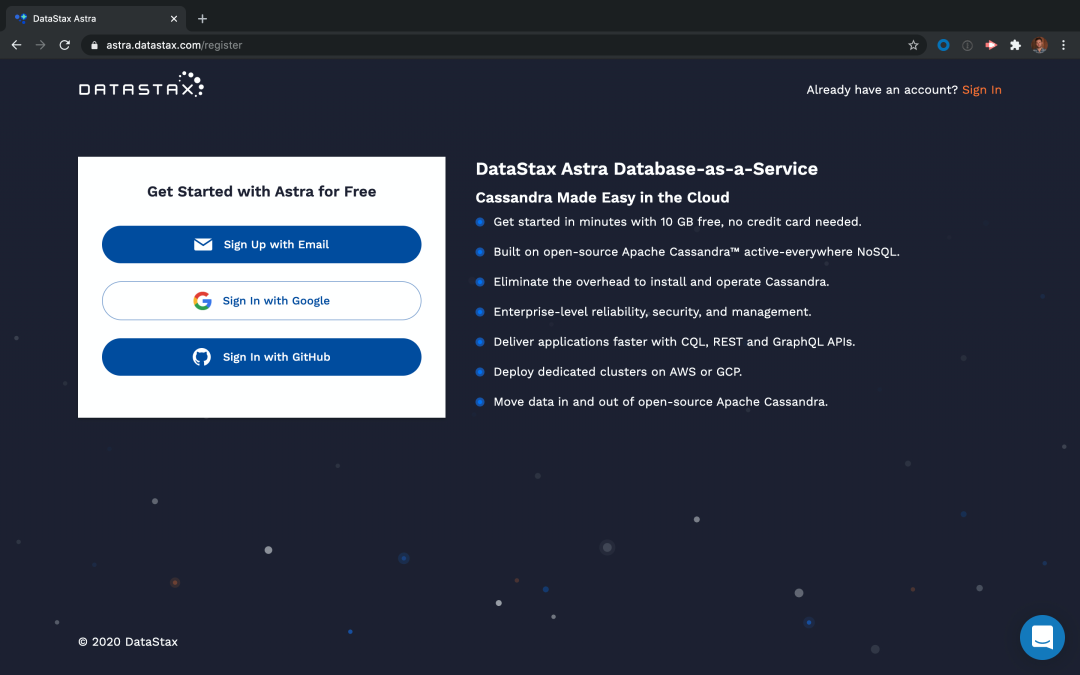The height and width of the screenshot is (675, 1080).
Task: Choose Sign In with Google
Action: tap(262, 300)
